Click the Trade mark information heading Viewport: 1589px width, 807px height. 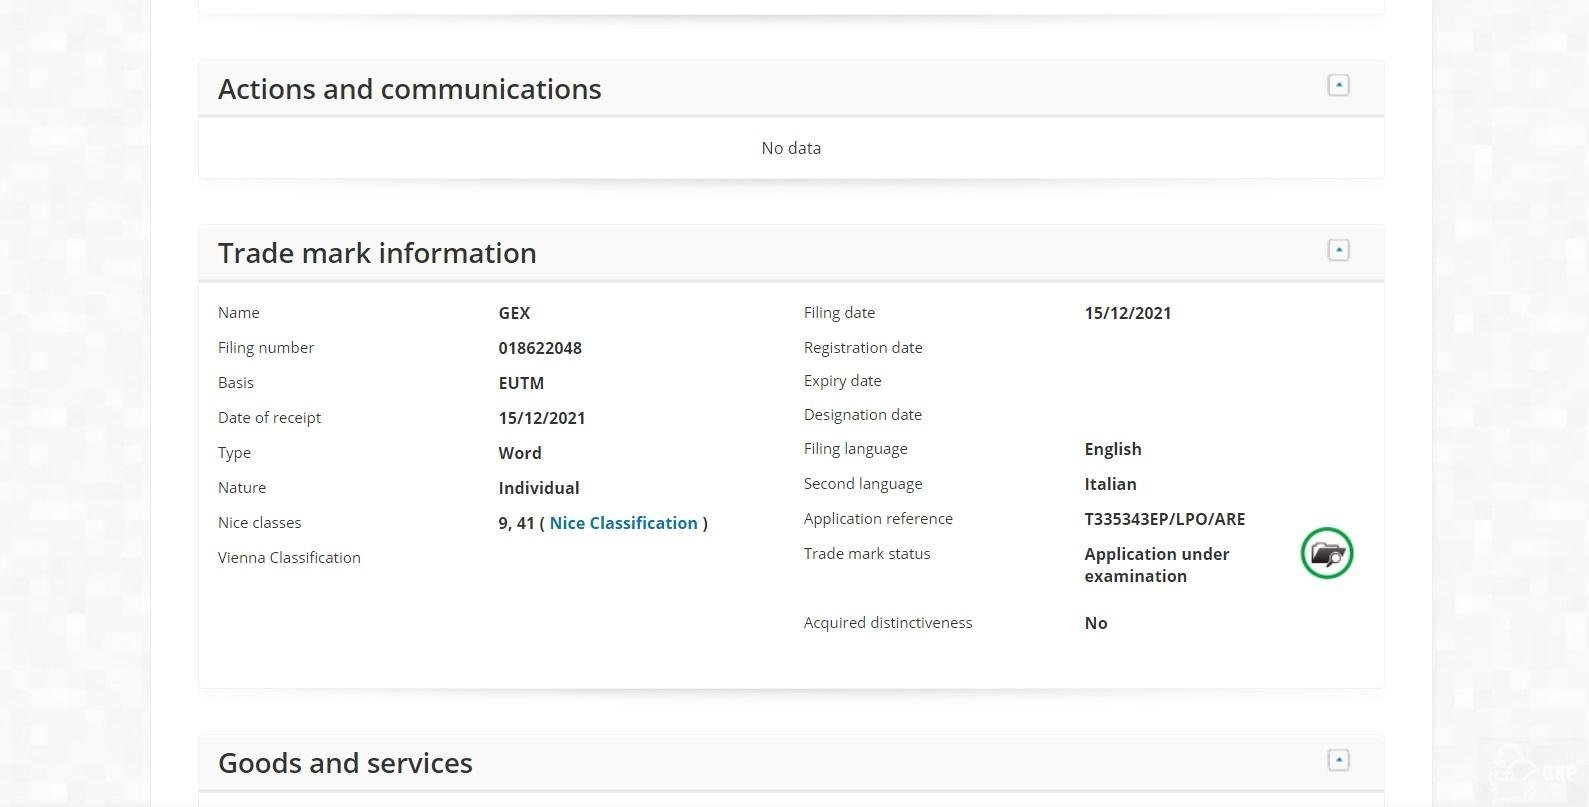click(377, 253)
